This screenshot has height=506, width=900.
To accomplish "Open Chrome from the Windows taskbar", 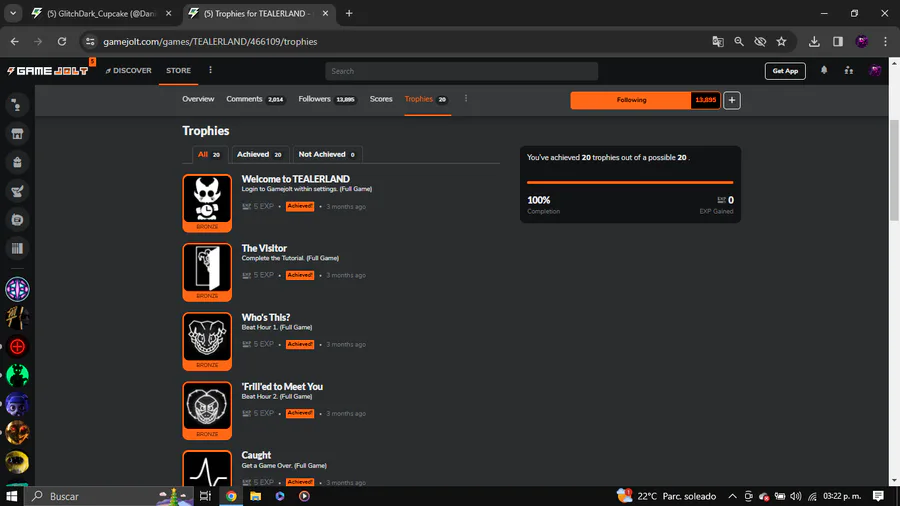I will coord(231,496).
